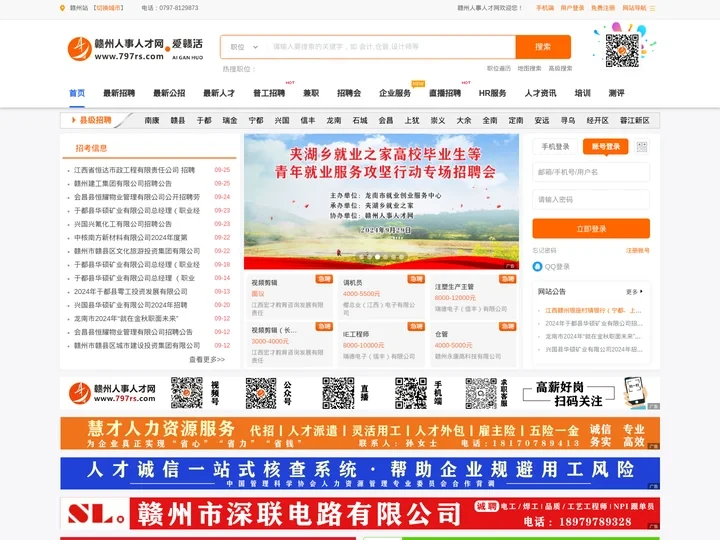Click the 用户登录 link in header

[x=572, y=8]
